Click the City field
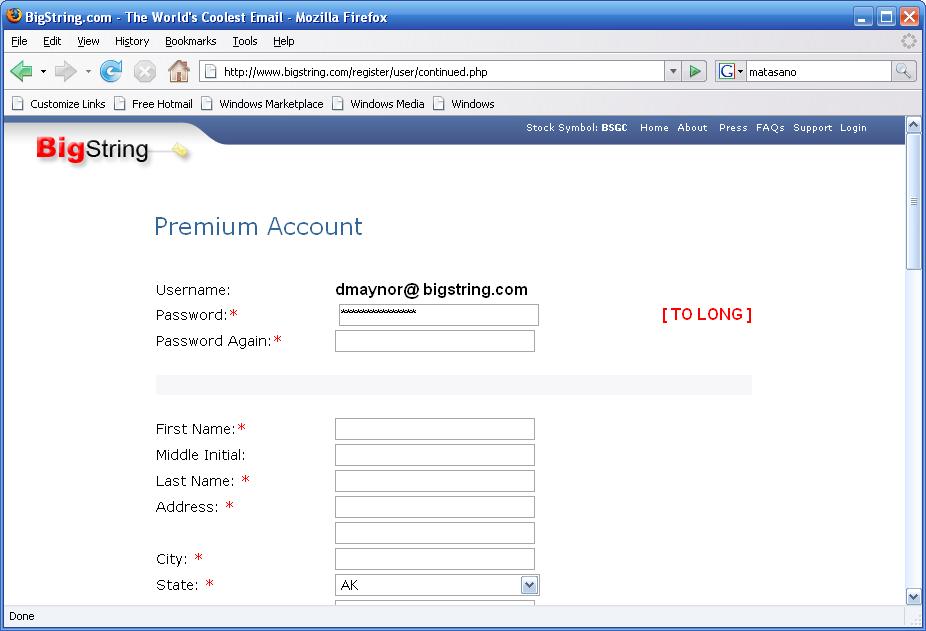 [435, 559]
